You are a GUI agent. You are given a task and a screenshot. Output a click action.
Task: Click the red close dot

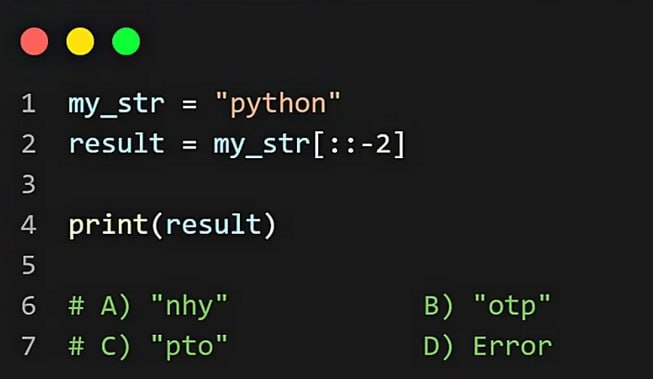click(x=34, y=41)
